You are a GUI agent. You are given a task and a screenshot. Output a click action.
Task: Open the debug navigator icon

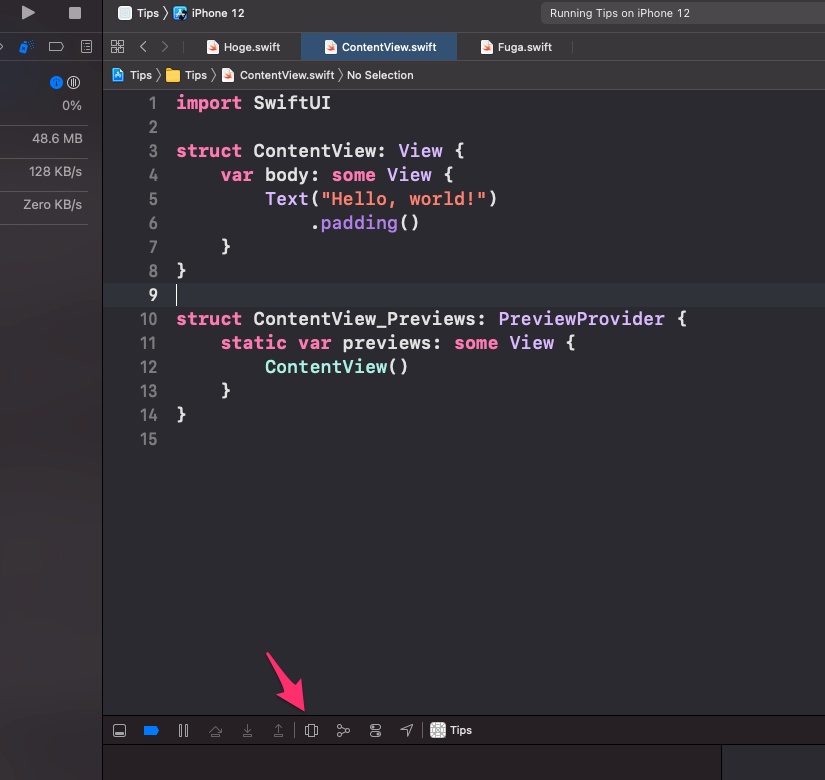click(26, 47)
